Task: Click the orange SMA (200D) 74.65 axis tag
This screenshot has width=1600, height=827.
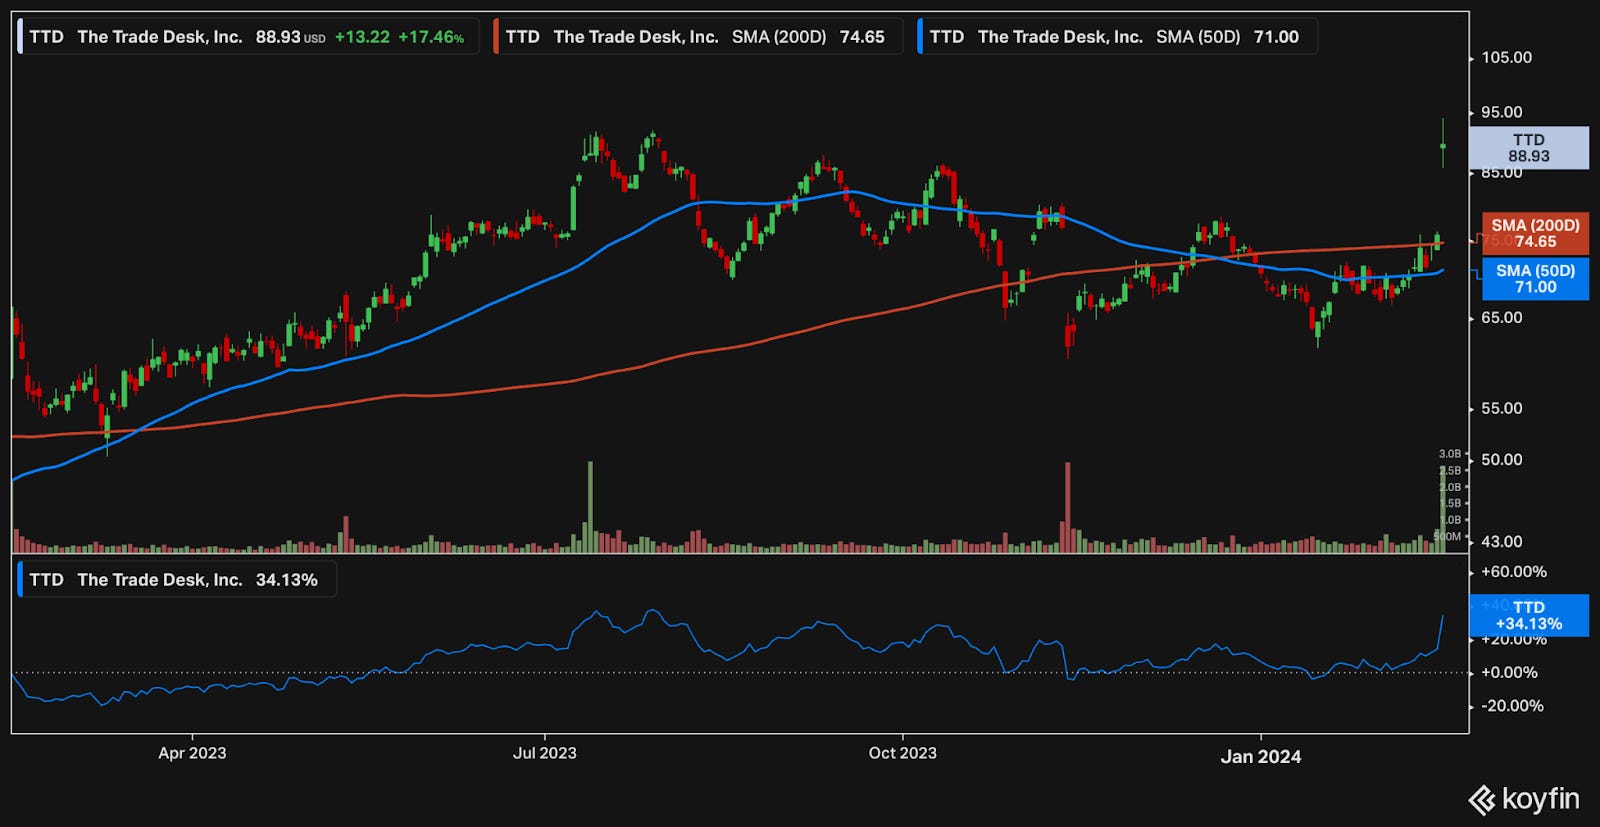Action: tap(1535, 234)
